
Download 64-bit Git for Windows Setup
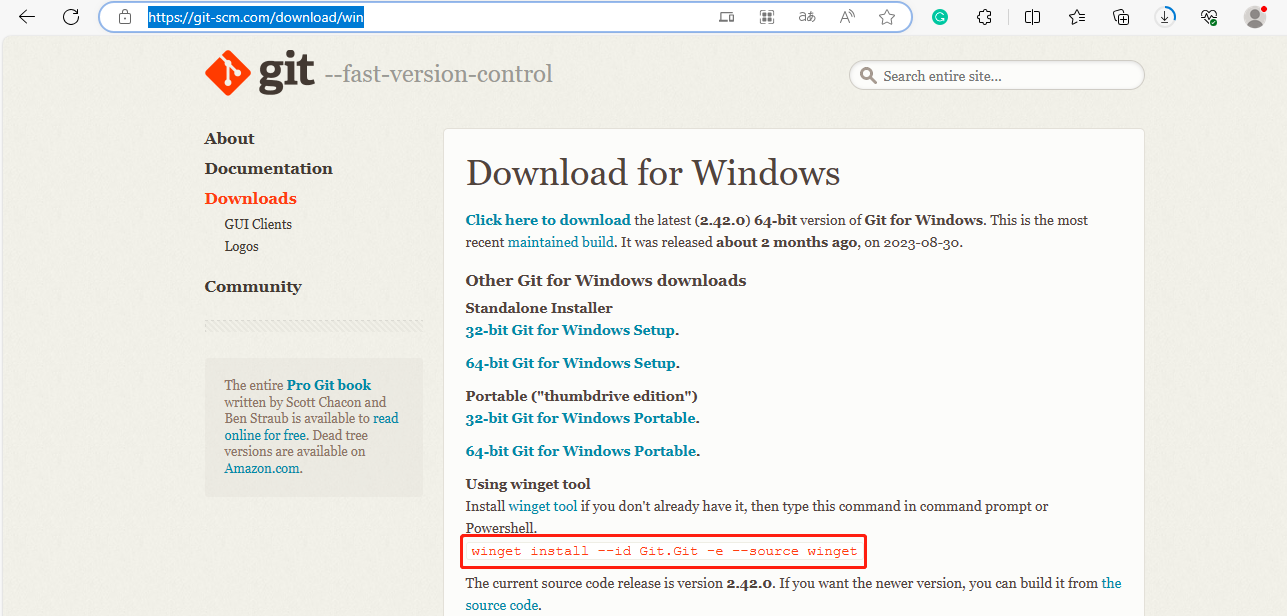click(571, 363)
